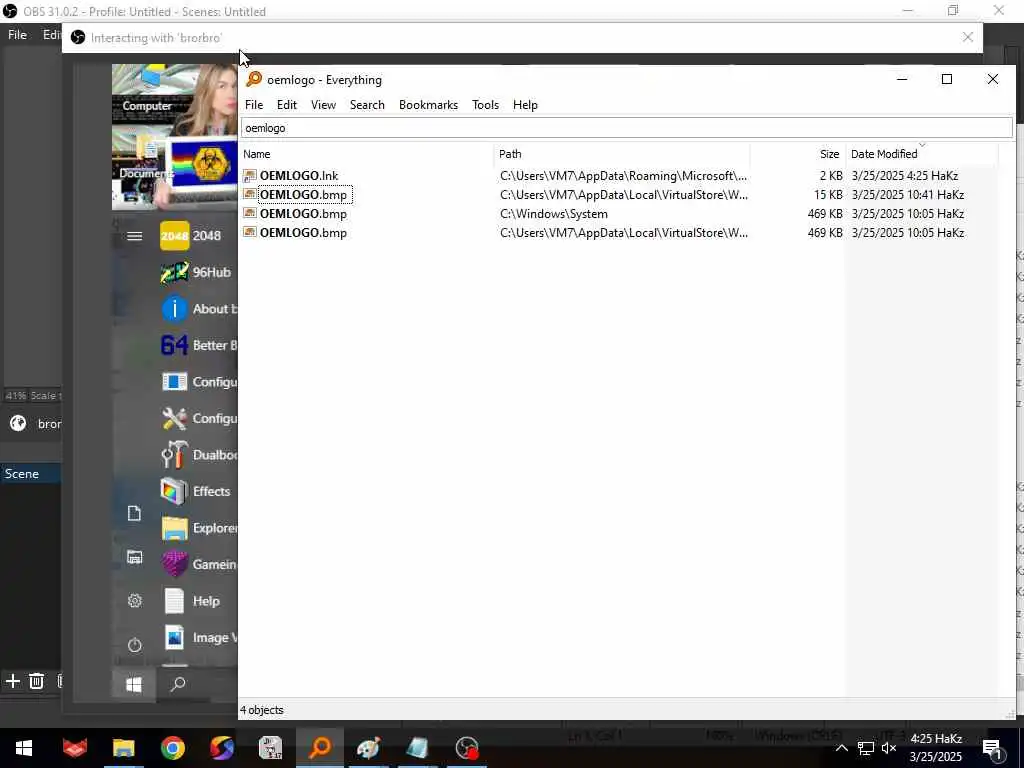Launch Google Chrome from the taskbar
Screen dimensions: 1024x768
click(x=172, y=748)
